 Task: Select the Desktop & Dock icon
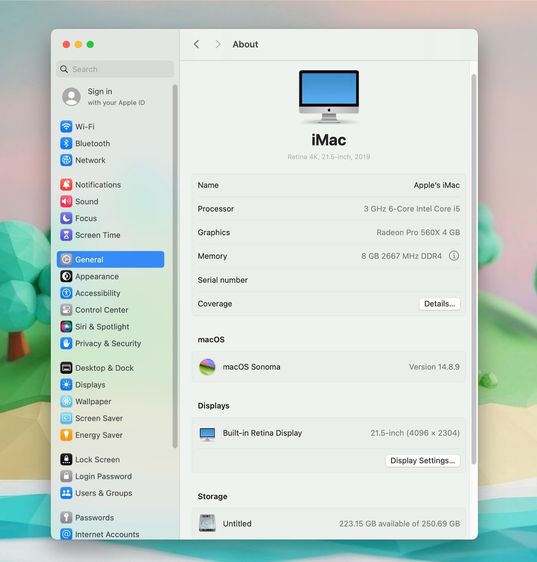[66, 368]
